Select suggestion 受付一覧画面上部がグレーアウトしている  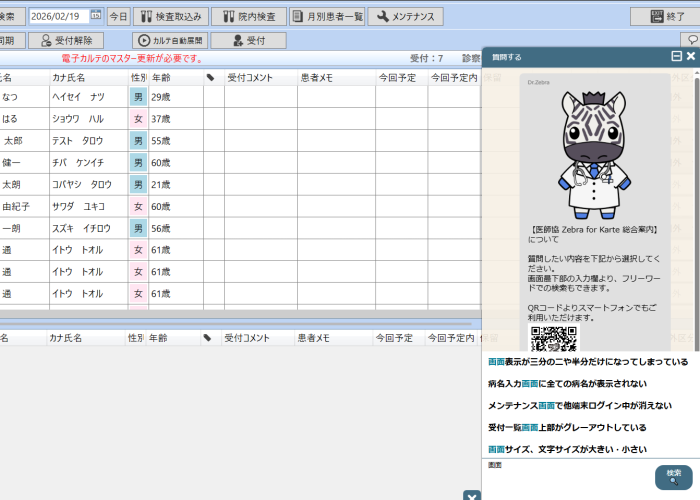(567, 427)
